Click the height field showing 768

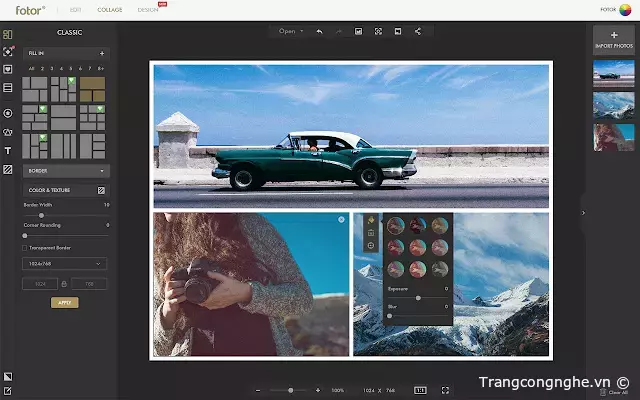[x=89, y=284]
